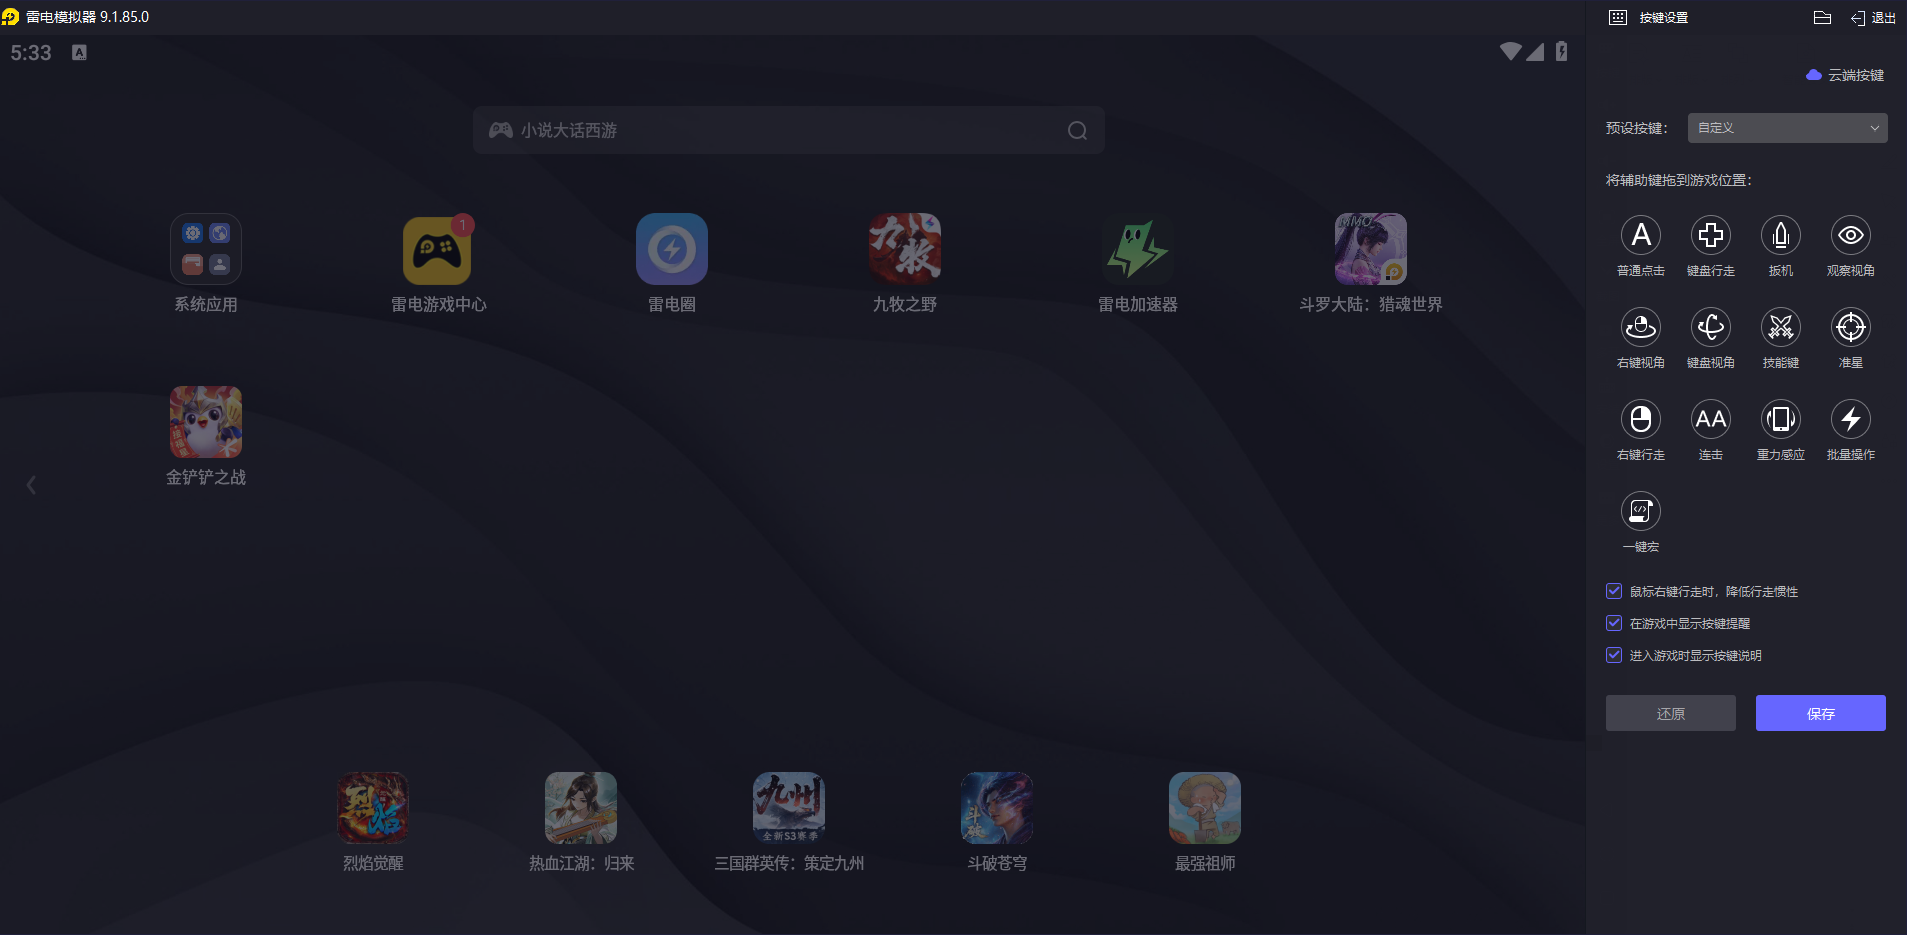Save key mapping with 保存 button

click(1821, 713)
